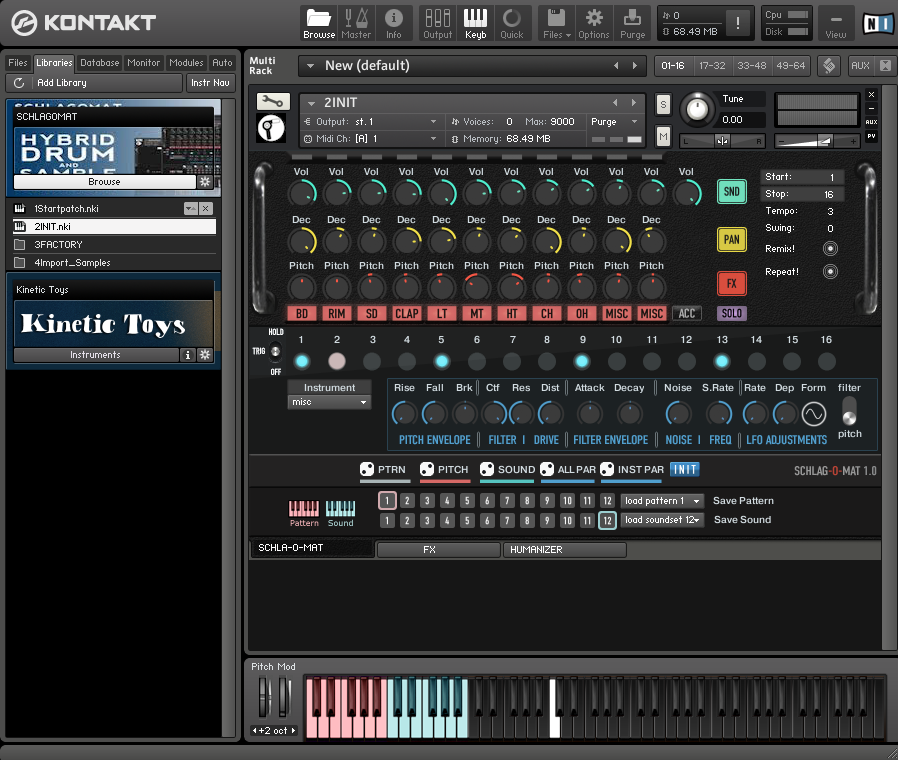898x760 pixels.
Task: Open the instrument Purge dropdown
Action: [614, 121]
